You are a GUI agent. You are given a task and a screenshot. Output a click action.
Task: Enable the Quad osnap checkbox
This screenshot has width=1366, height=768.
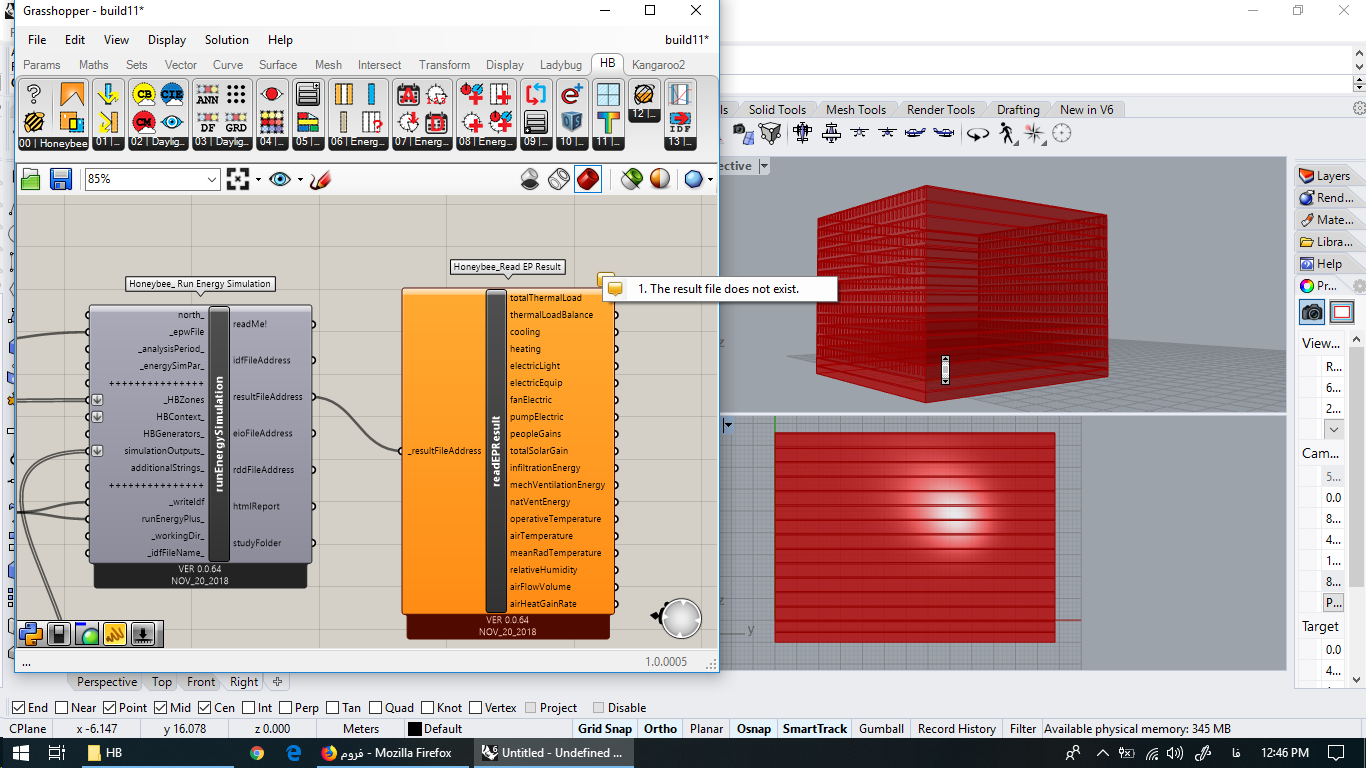(x=377, y=708)
